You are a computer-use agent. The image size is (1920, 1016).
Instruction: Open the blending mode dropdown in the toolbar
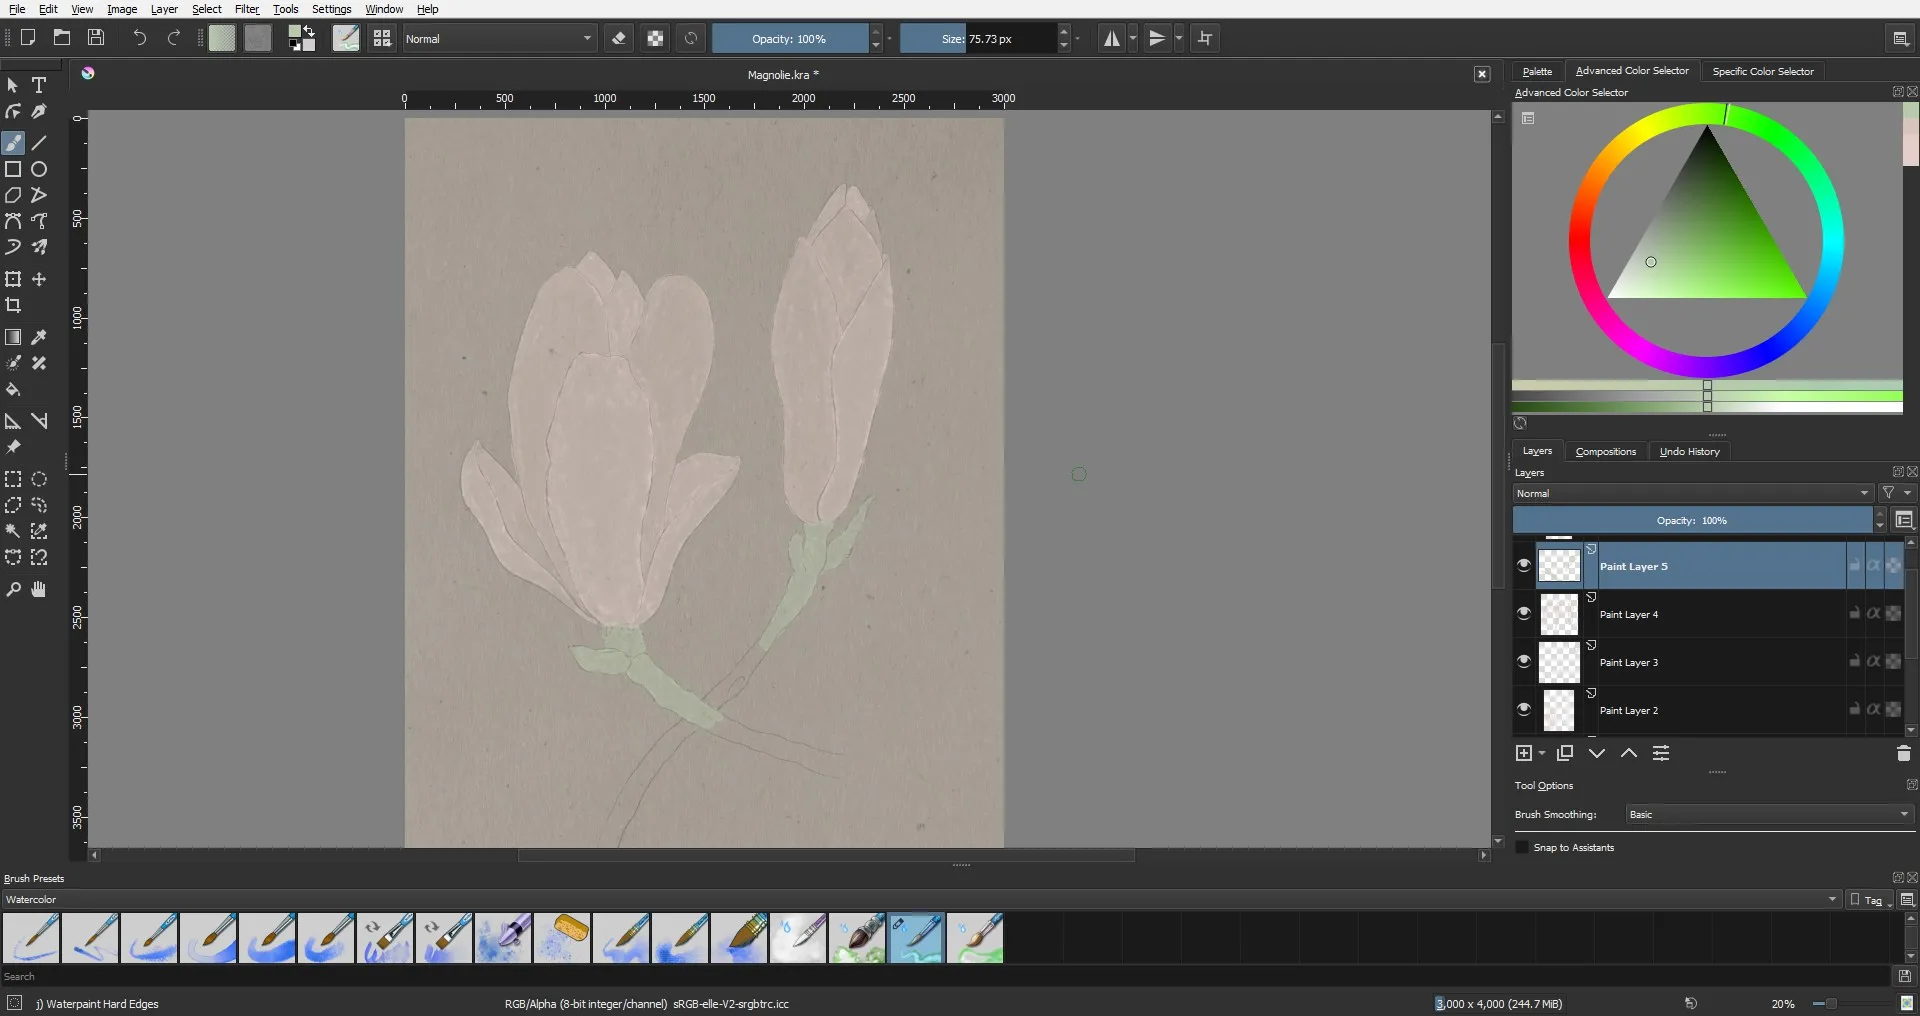pyautogui.click(x=499, y=39)
